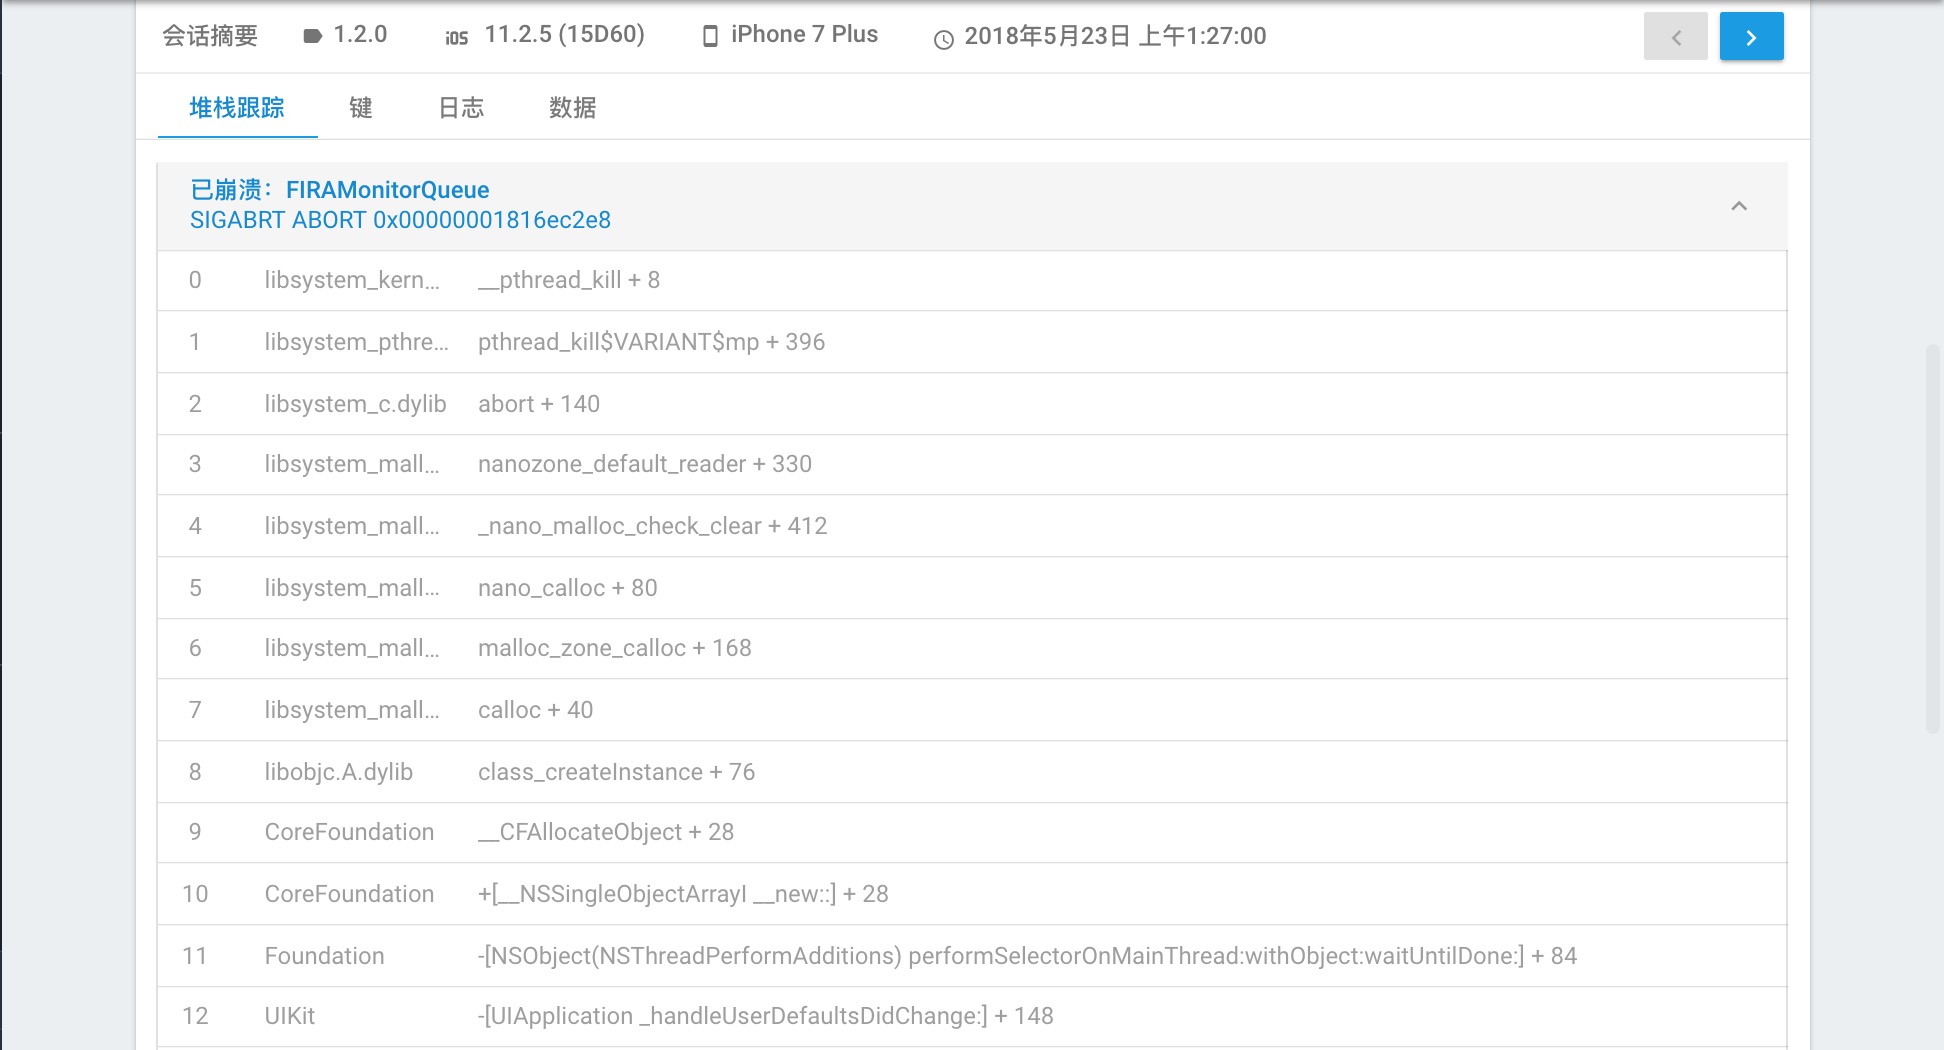Select frame +[__NSSingleObjectArrayI __new::] + 28
Viewport: 1944px width, 1050px height.
point(972,894)
